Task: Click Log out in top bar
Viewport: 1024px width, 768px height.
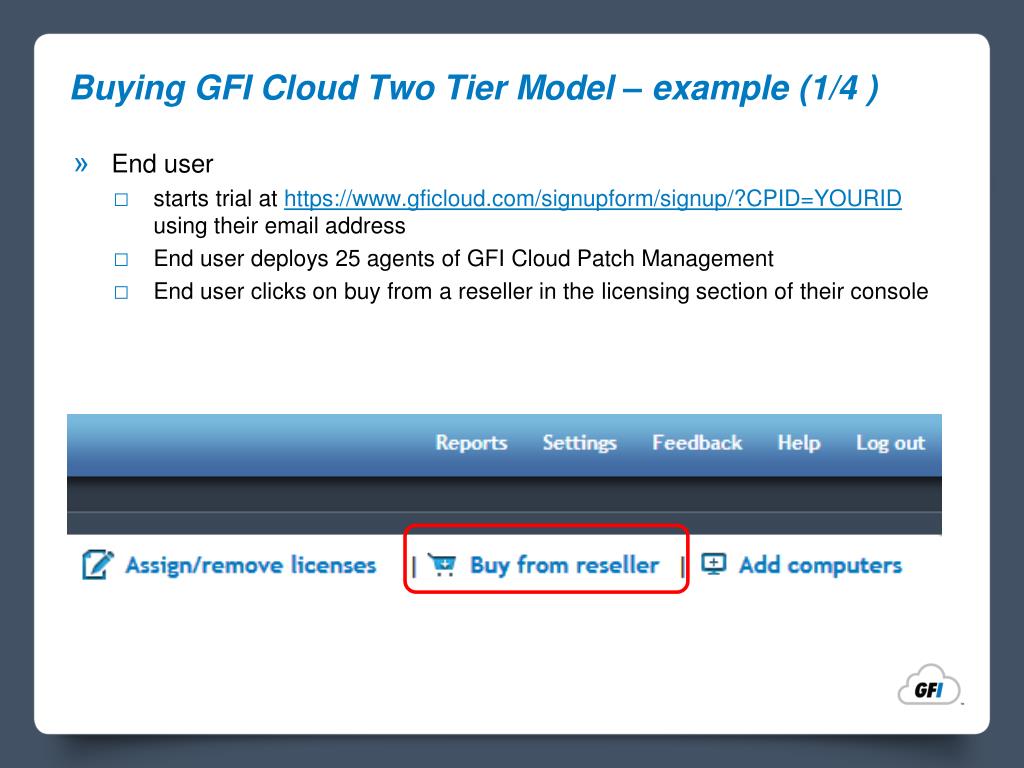Action: click(x=890, y=443)
